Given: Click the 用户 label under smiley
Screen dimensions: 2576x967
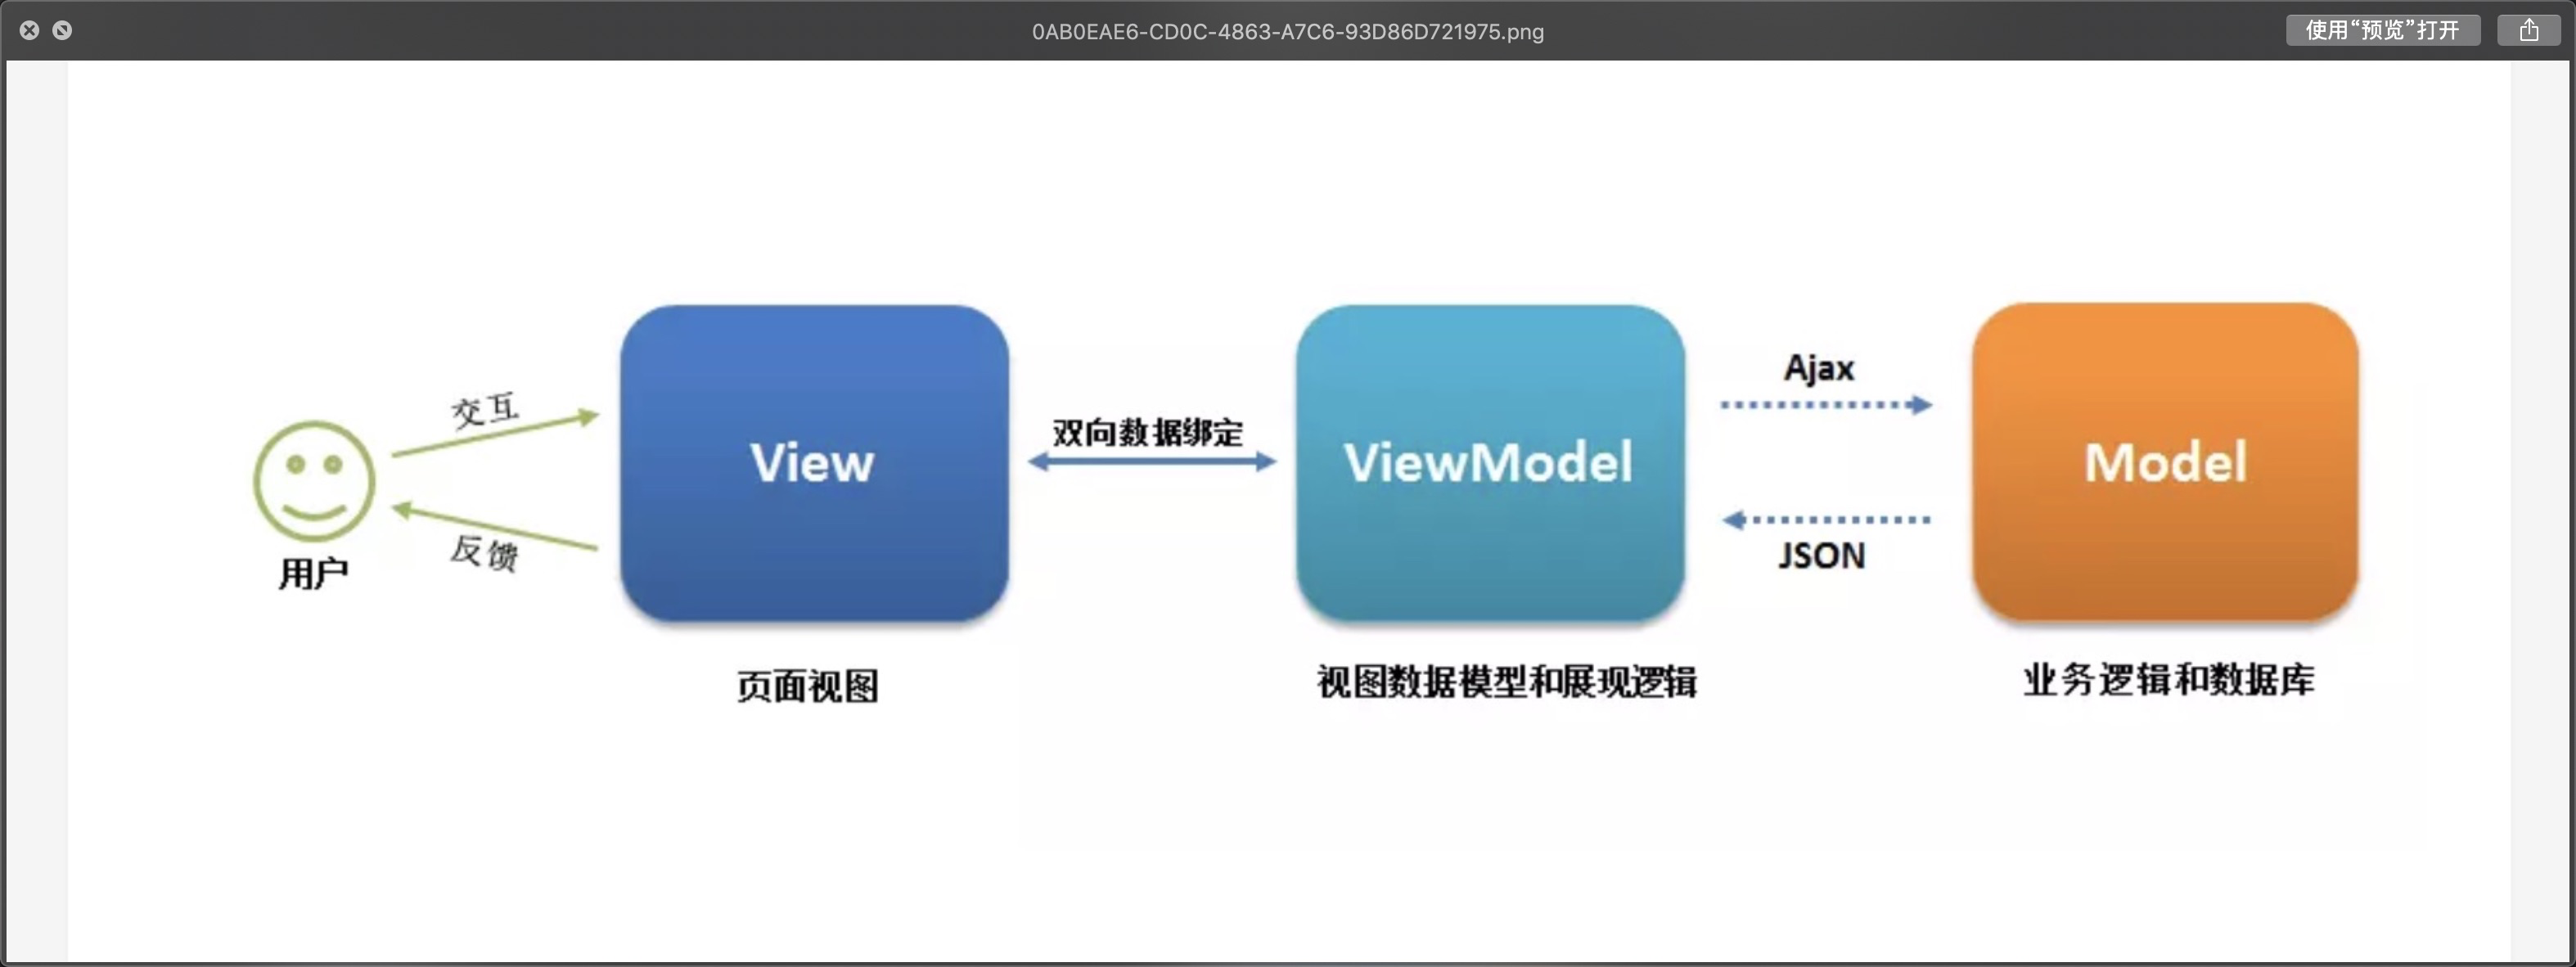Looking at the screenshot, I should click(x=313, y=573).
